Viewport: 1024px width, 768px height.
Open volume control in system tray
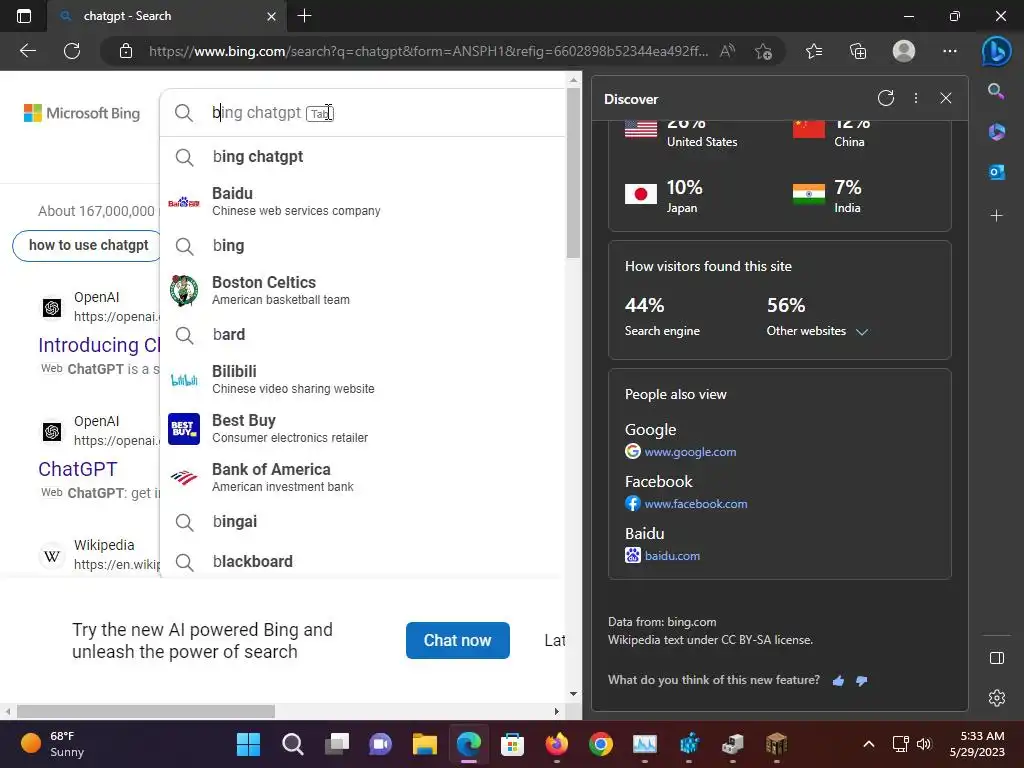[924, 744]
